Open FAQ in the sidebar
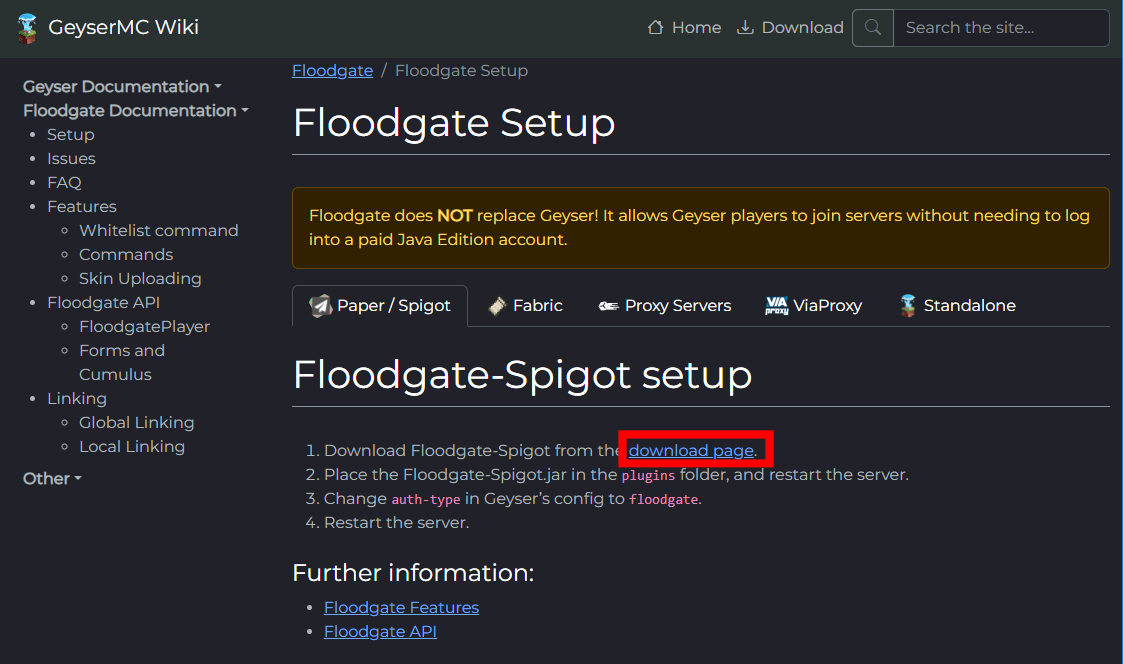The width and height of the screenshot is (1123, 664). click(x=64, y=183)
